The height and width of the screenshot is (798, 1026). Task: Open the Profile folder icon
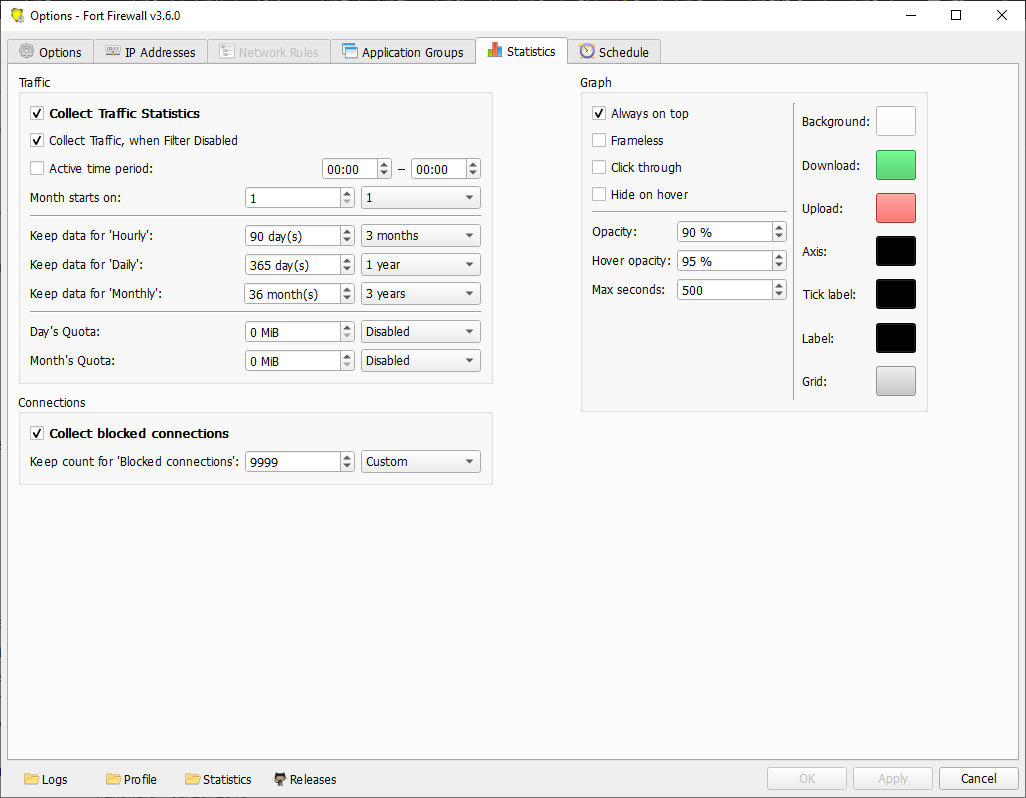113,779
